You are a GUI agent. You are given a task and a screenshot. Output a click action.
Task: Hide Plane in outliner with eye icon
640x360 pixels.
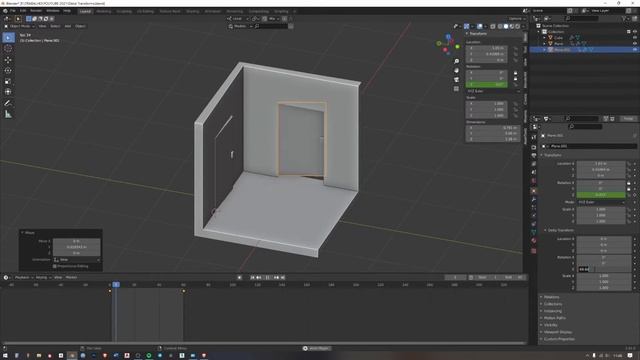click(x=635, y=43)
